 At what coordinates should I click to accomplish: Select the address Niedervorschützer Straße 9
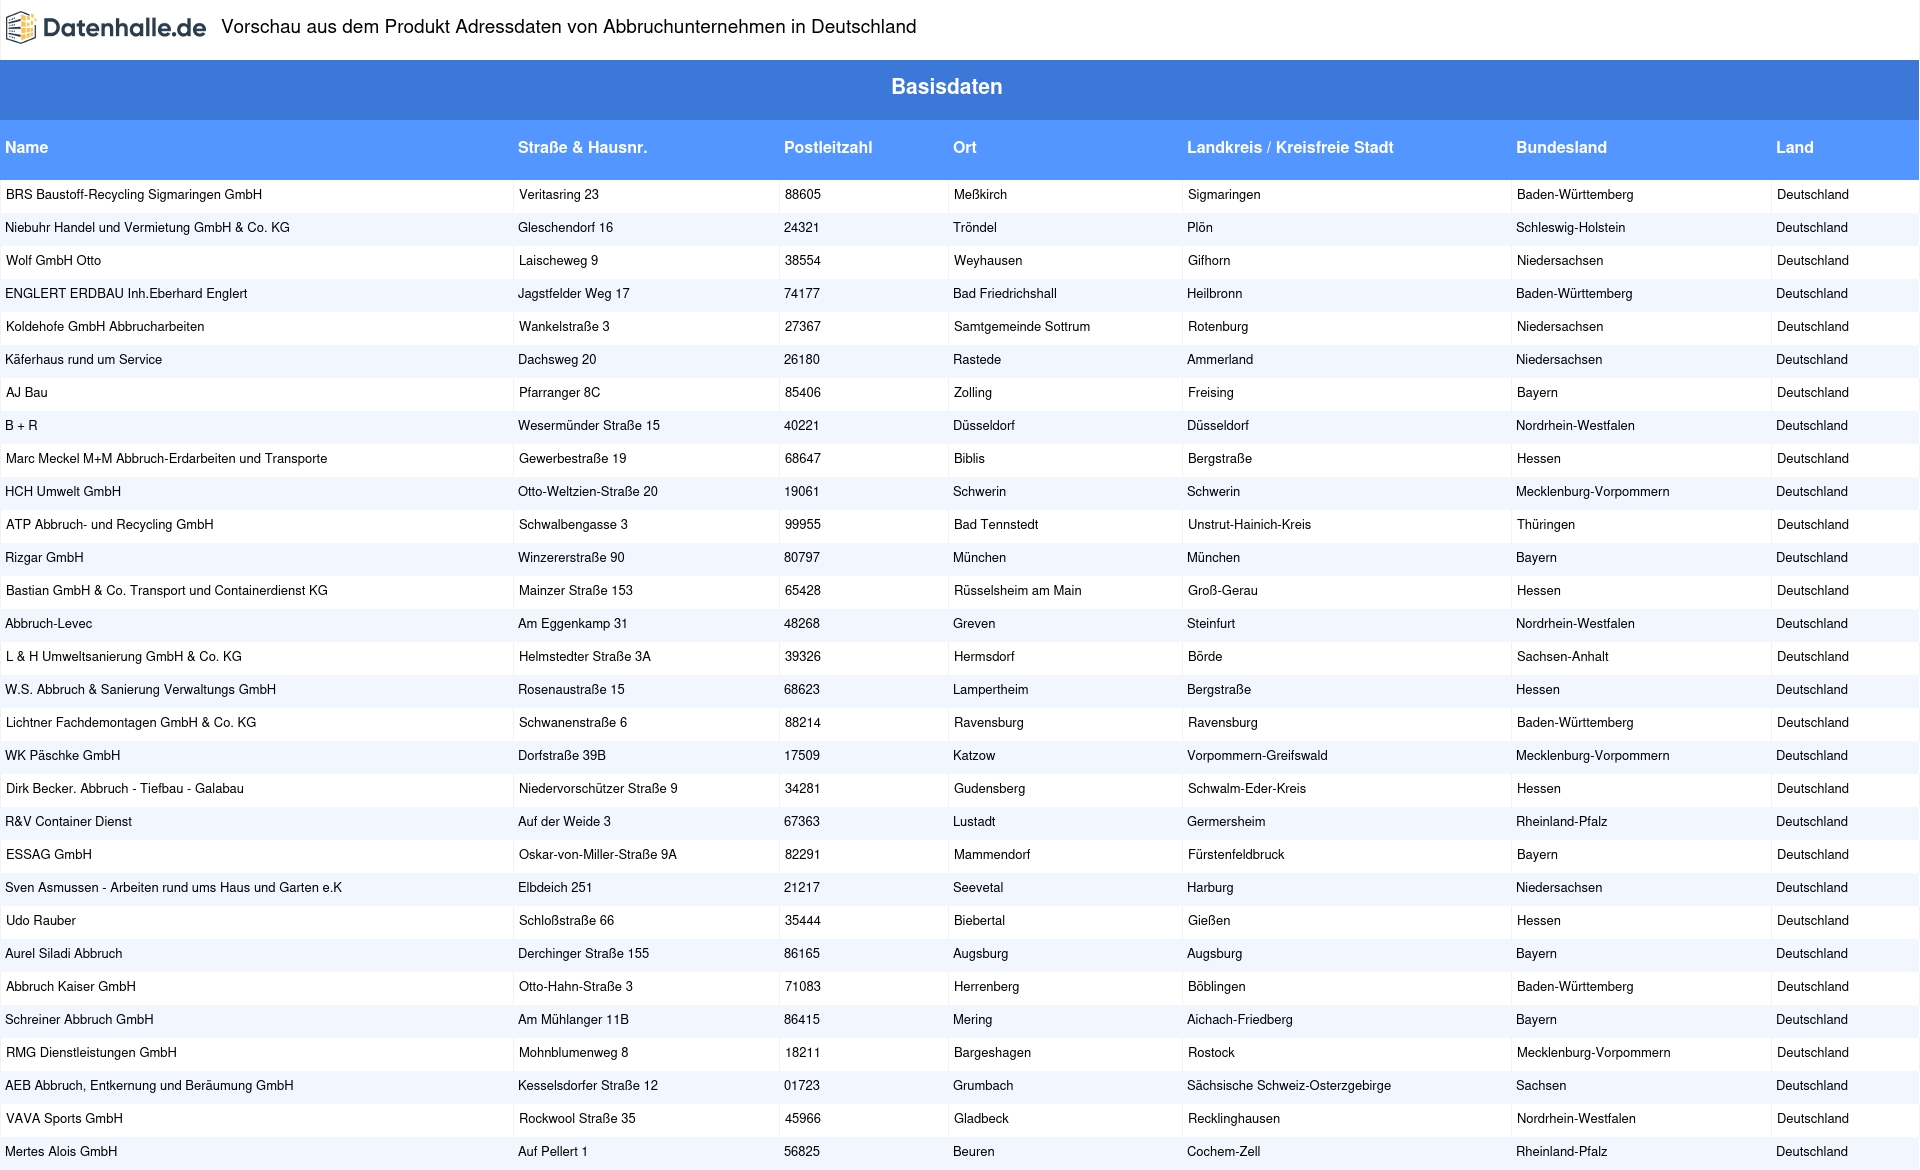[598, 789]
